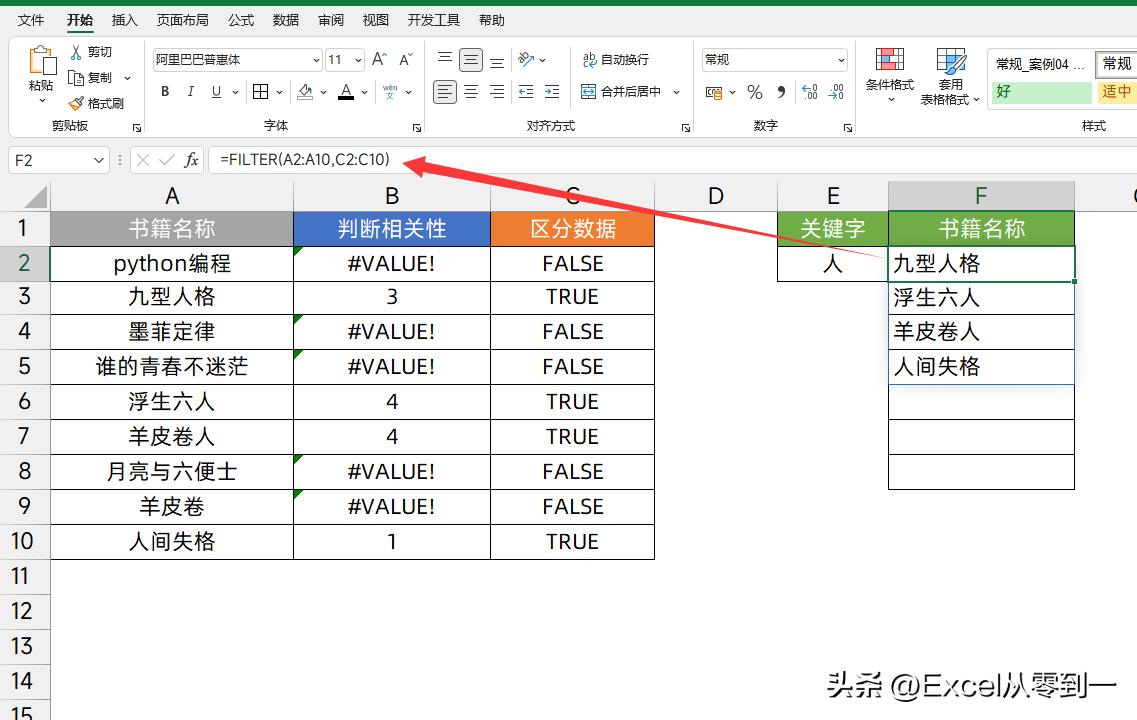Click the Increase Decimal icon
The width and height of the screenshot is (1137, 720).
[809, 92]
